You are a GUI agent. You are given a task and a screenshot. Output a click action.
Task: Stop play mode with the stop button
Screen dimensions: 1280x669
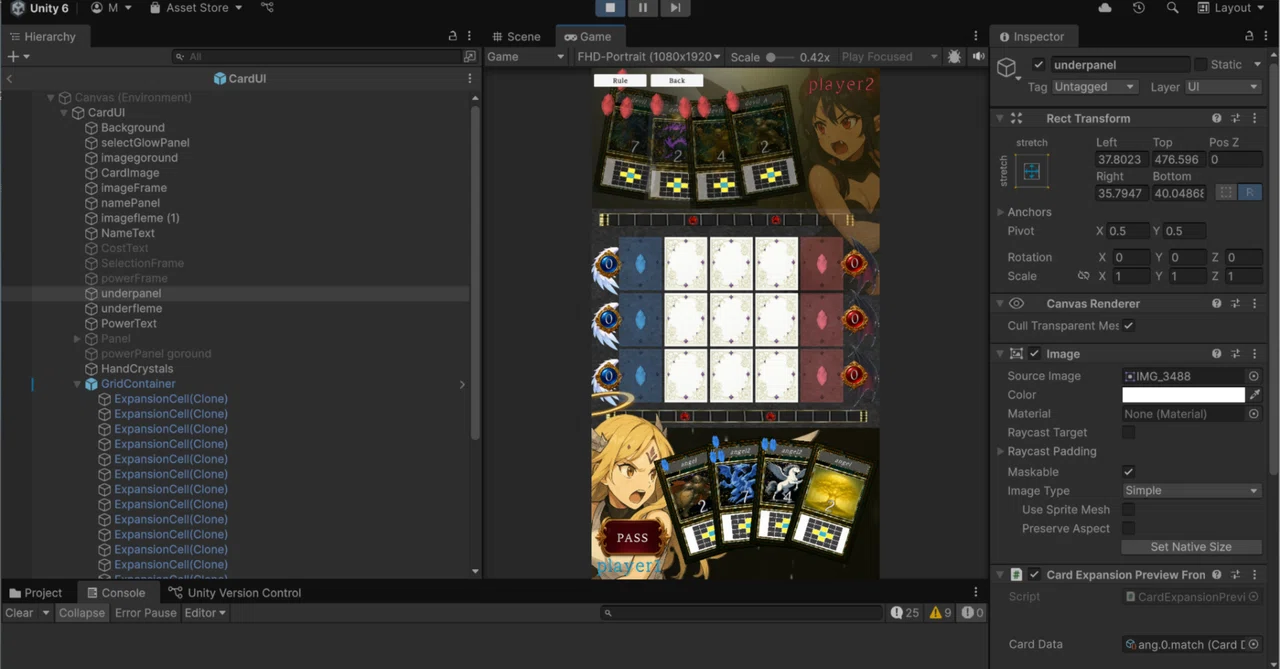click(610, 8)
